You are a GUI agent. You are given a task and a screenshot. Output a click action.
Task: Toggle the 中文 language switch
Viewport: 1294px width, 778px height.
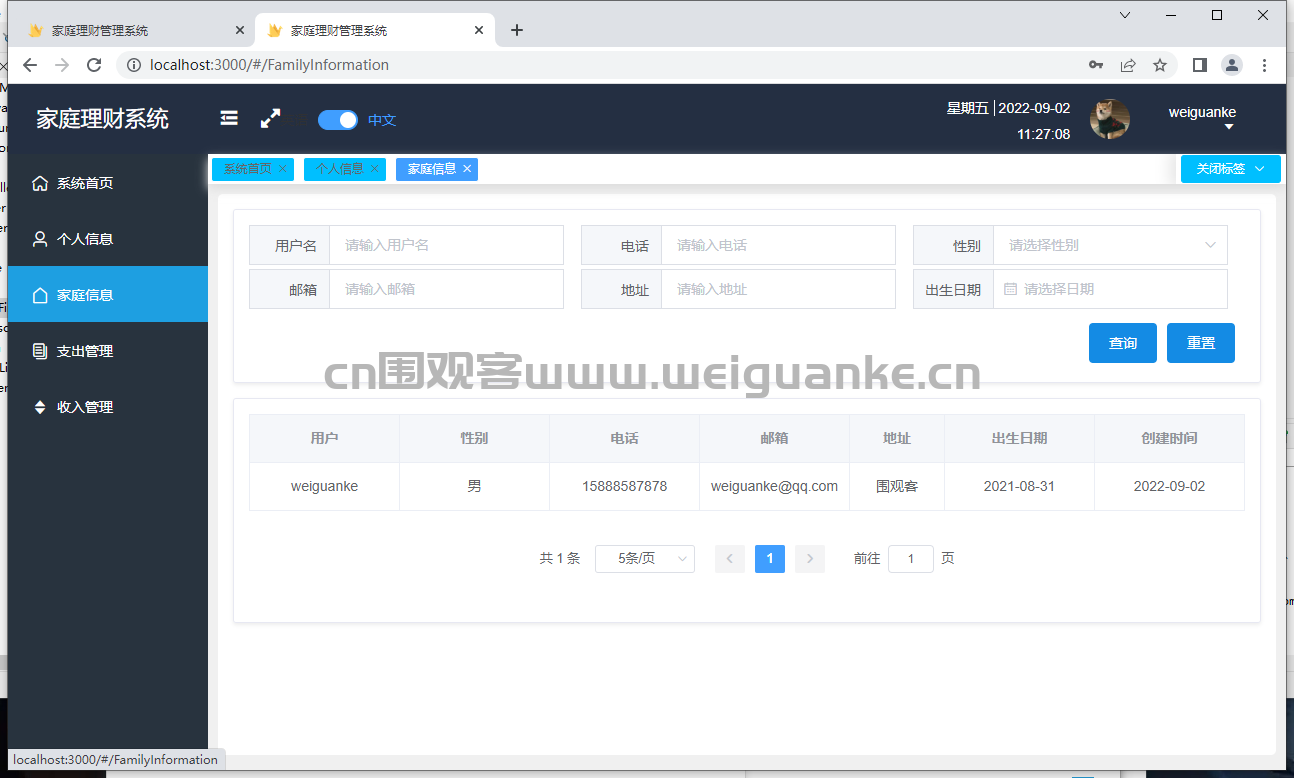coord(338,120)
